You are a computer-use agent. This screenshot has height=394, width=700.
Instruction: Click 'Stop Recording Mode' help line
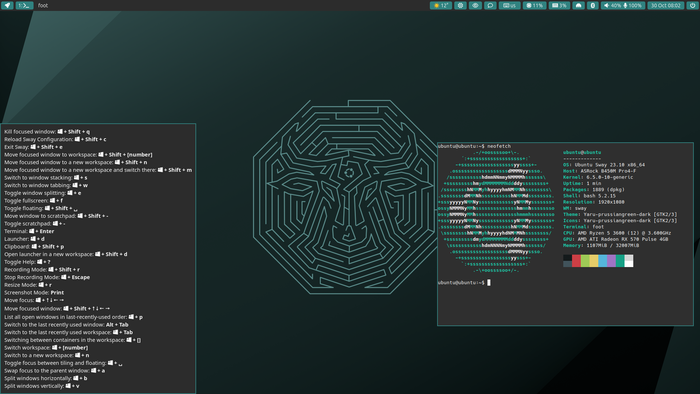click(47, 277)
